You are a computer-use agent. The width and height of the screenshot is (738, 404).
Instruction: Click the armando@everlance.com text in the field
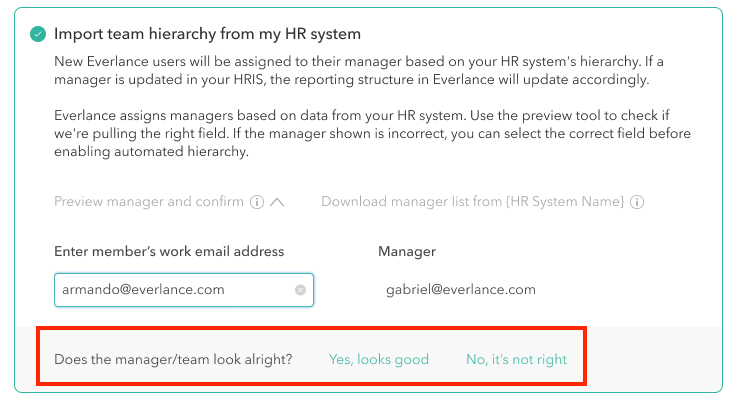[143, 290]
